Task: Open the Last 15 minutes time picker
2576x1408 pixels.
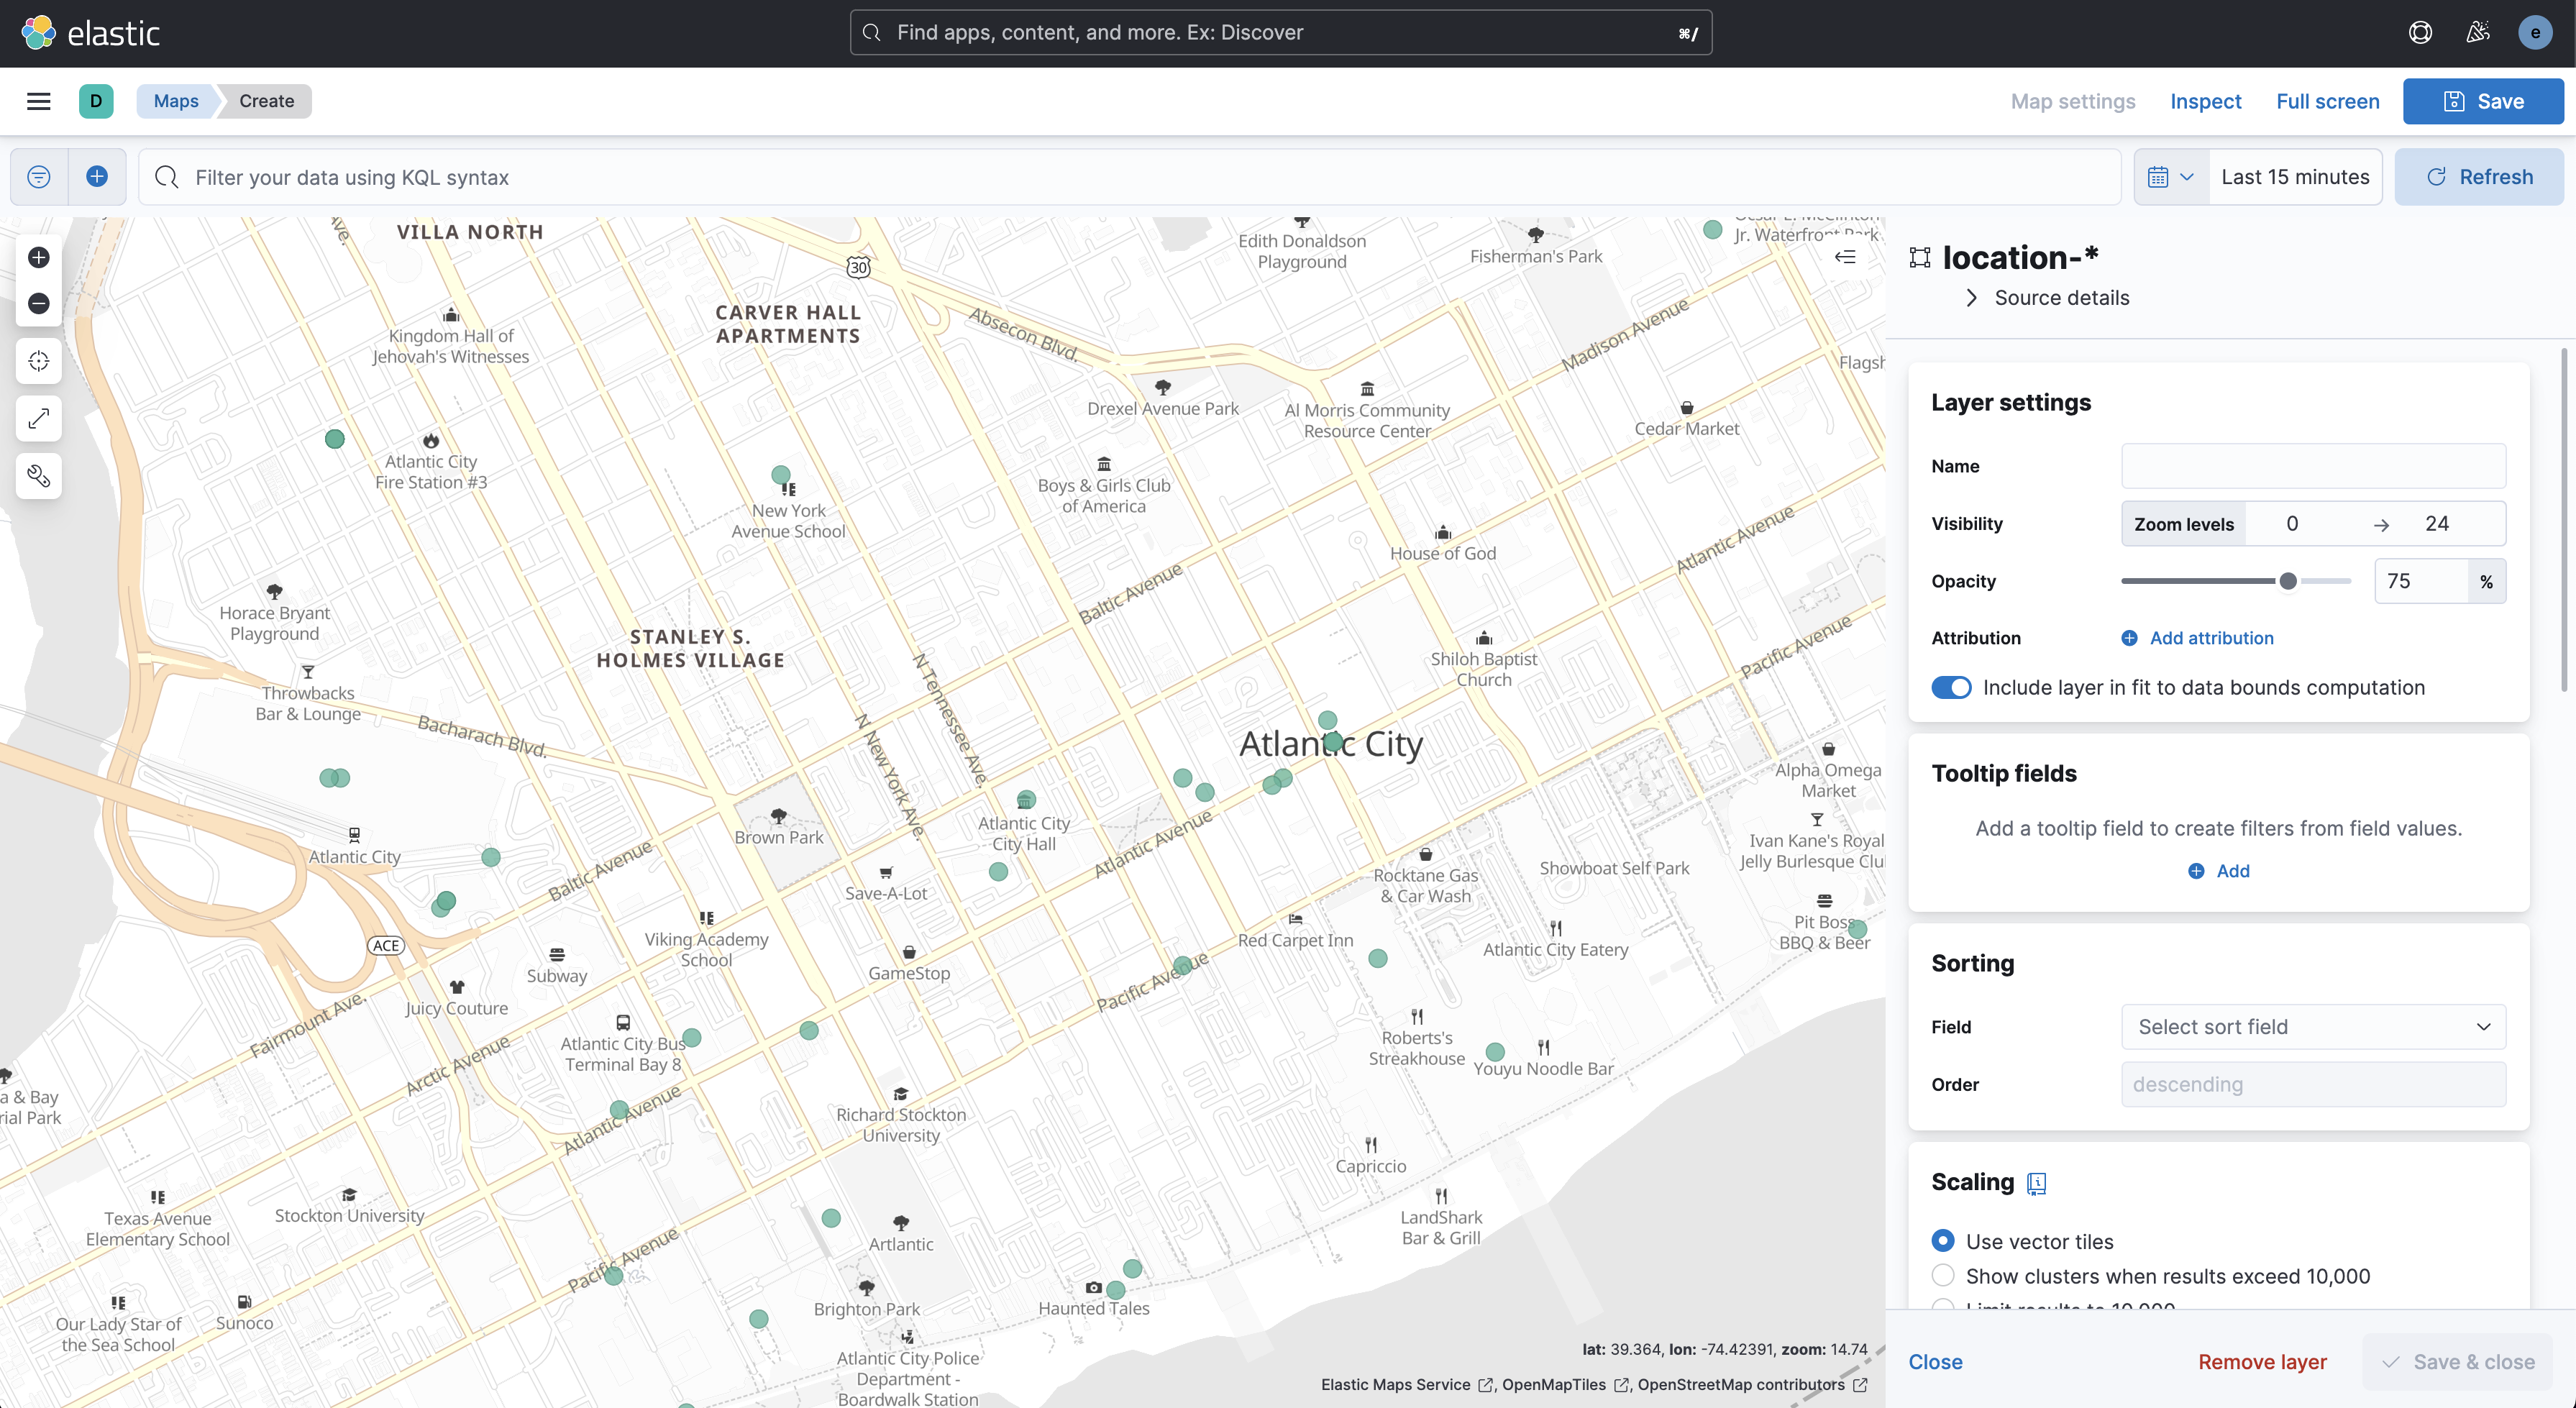Action: [x=2295, y=177]
